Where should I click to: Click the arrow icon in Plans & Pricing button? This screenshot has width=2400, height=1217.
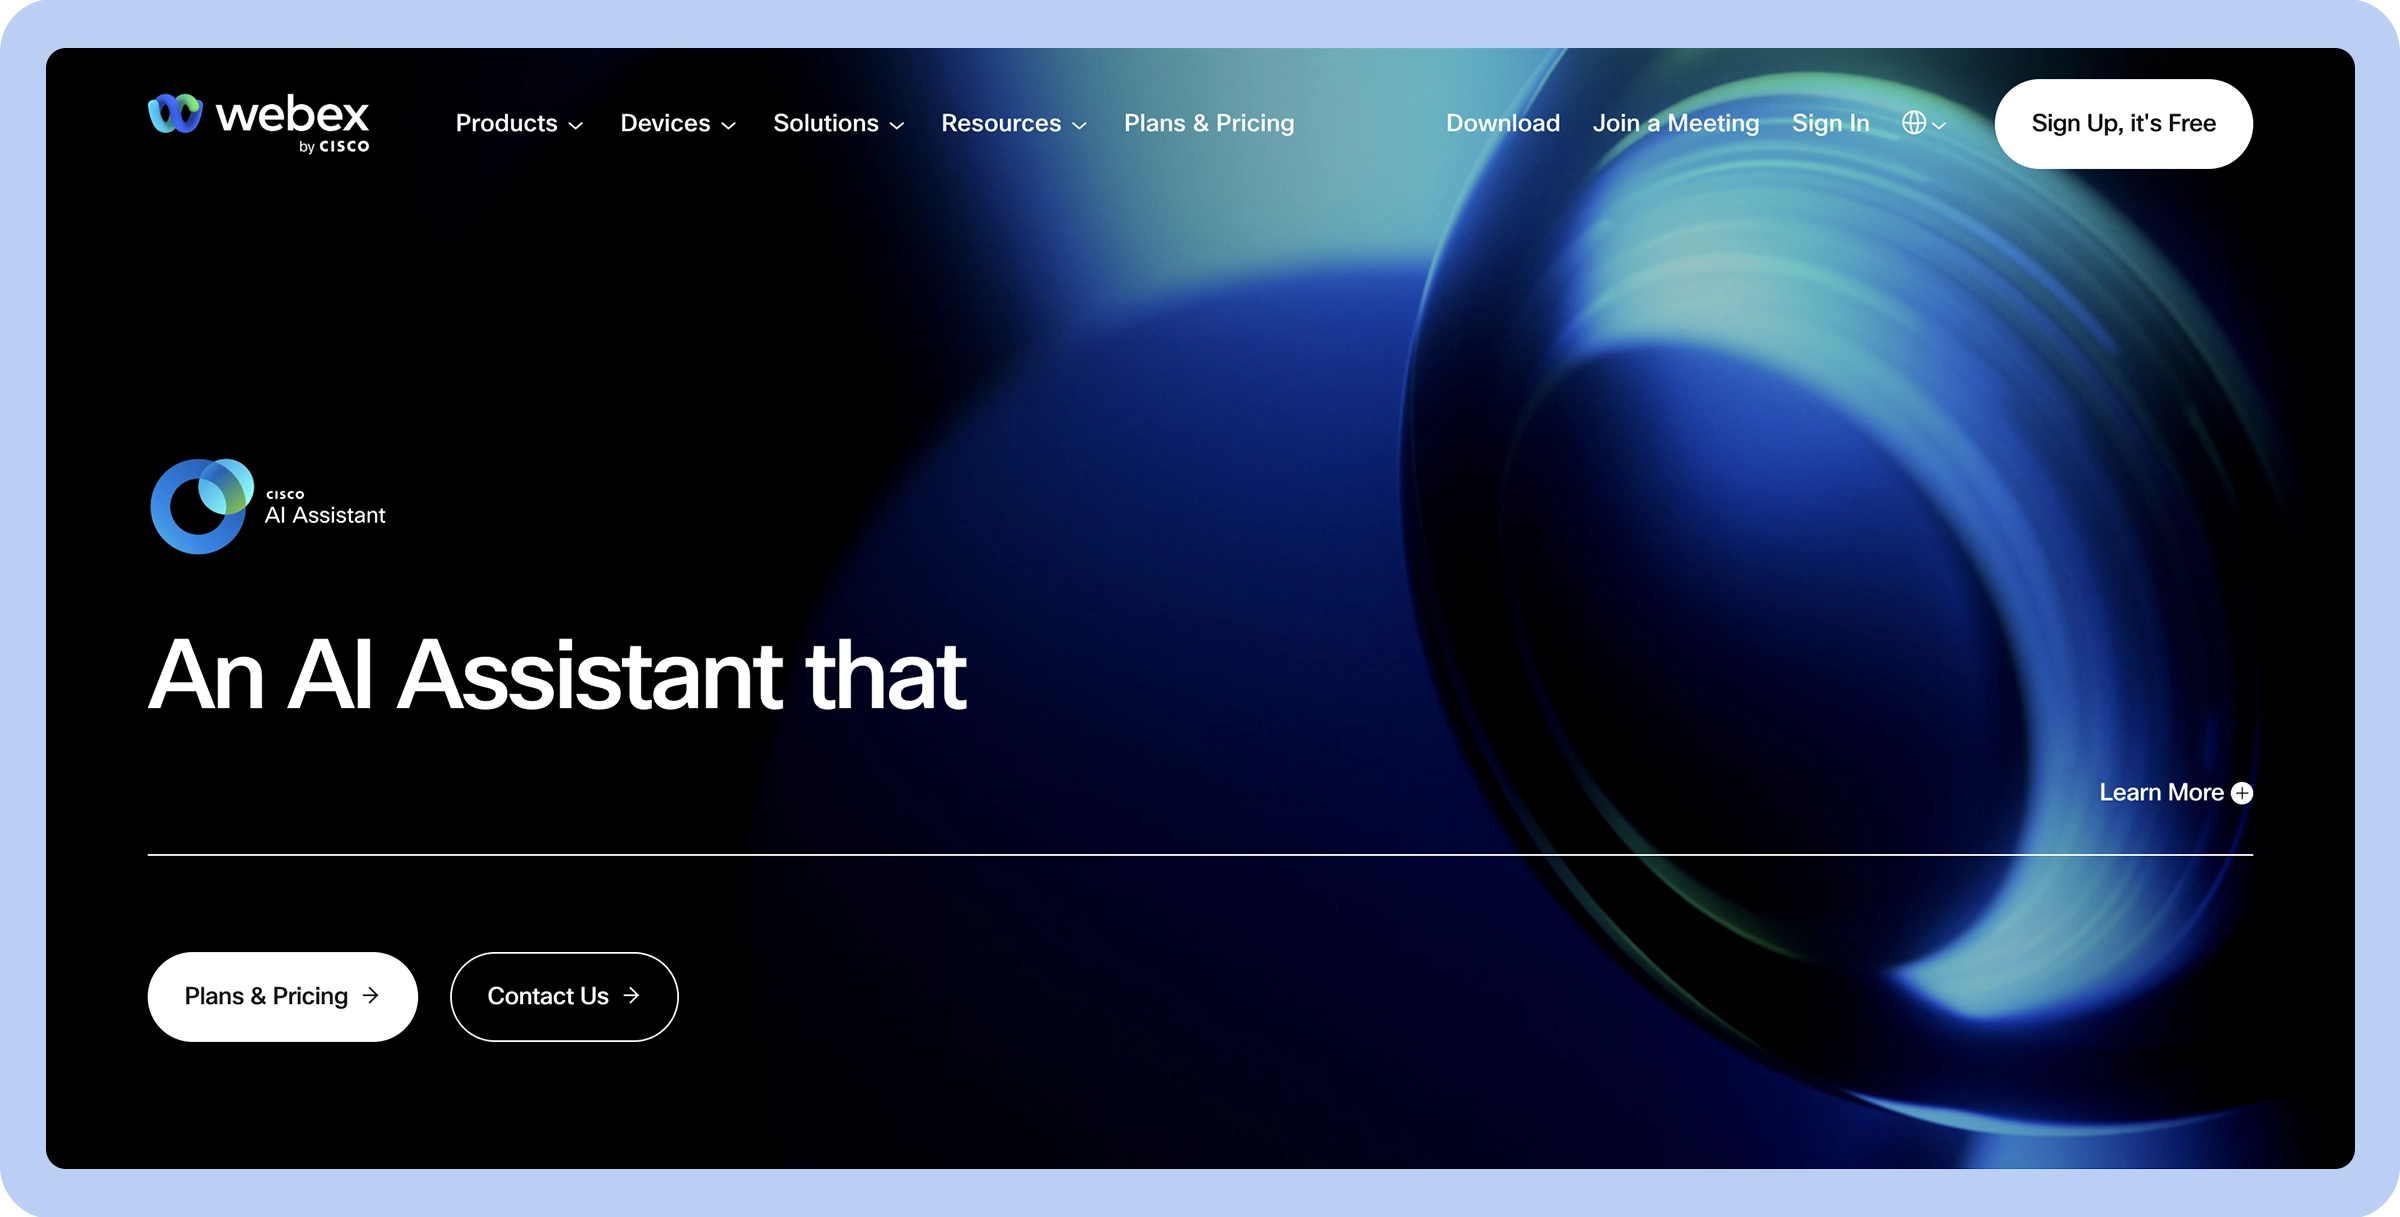(371, 996)
